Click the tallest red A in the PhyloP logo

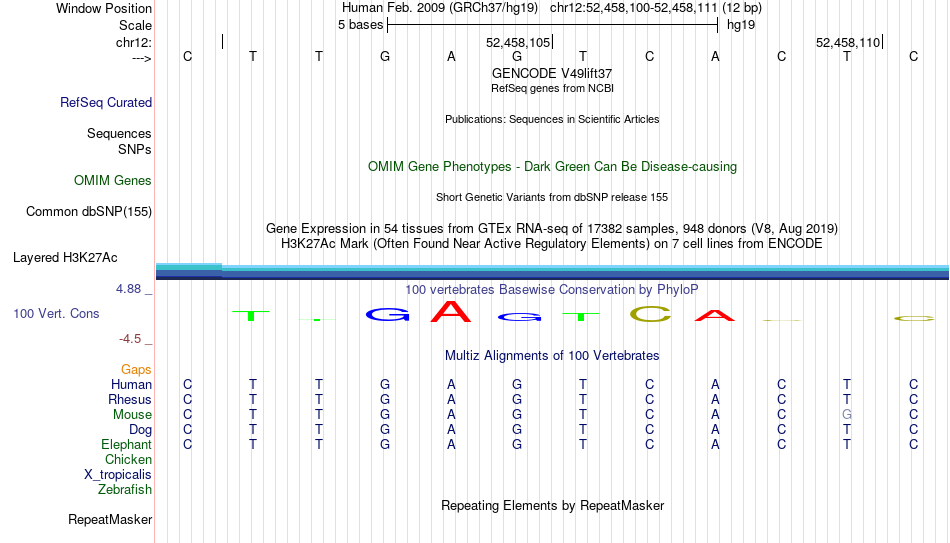pos(451,311)
